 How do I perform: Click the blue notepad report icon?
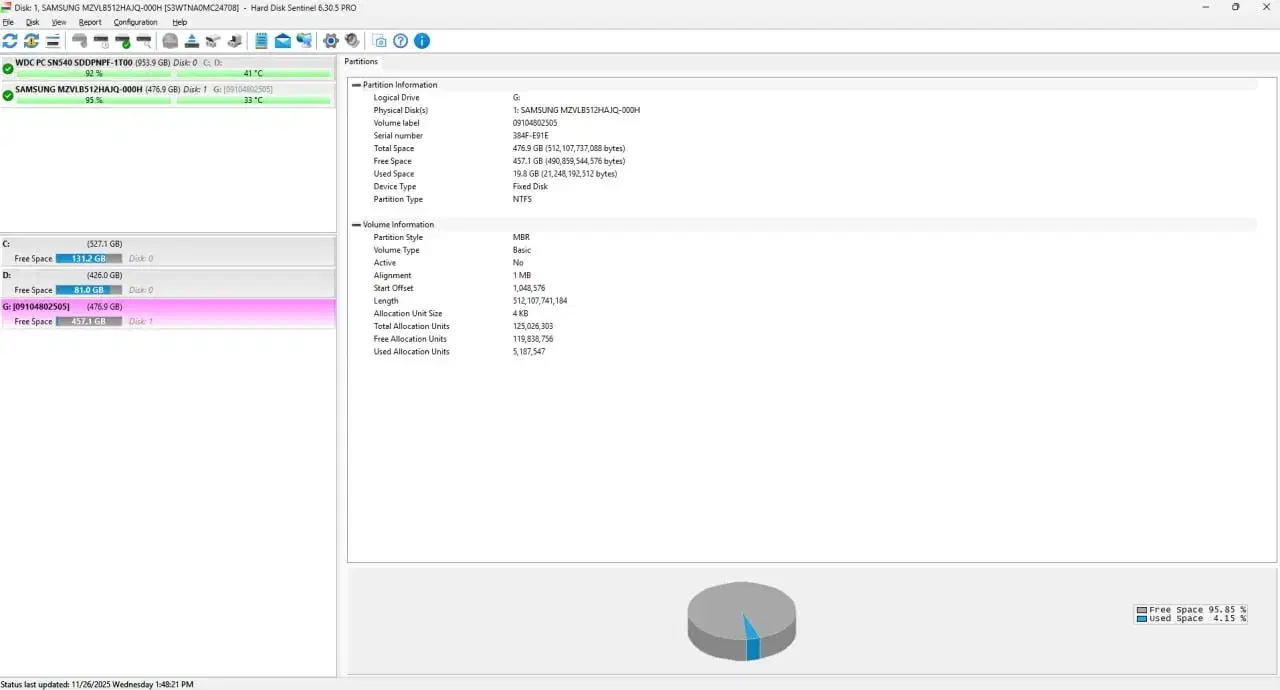coord(261,41)
